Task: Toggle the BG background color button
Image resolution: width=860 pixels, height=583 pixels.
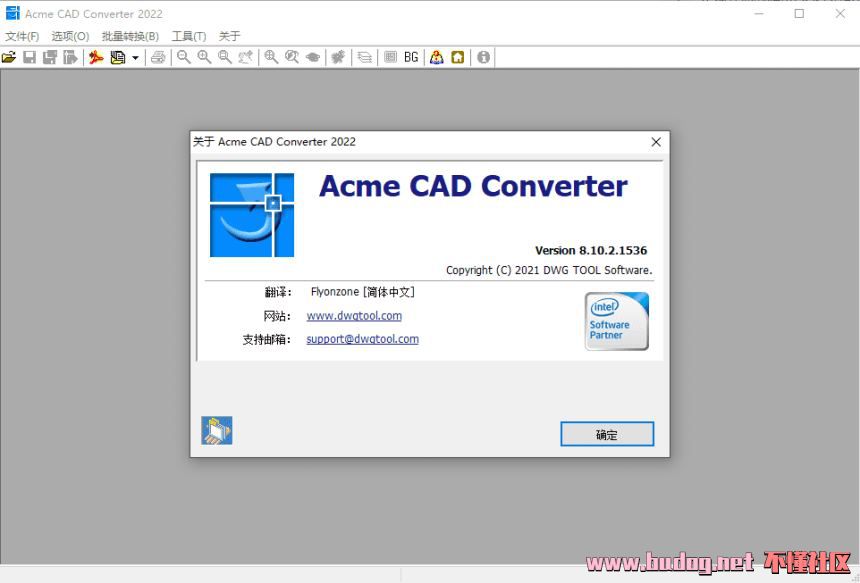Action: coord(411,57)
